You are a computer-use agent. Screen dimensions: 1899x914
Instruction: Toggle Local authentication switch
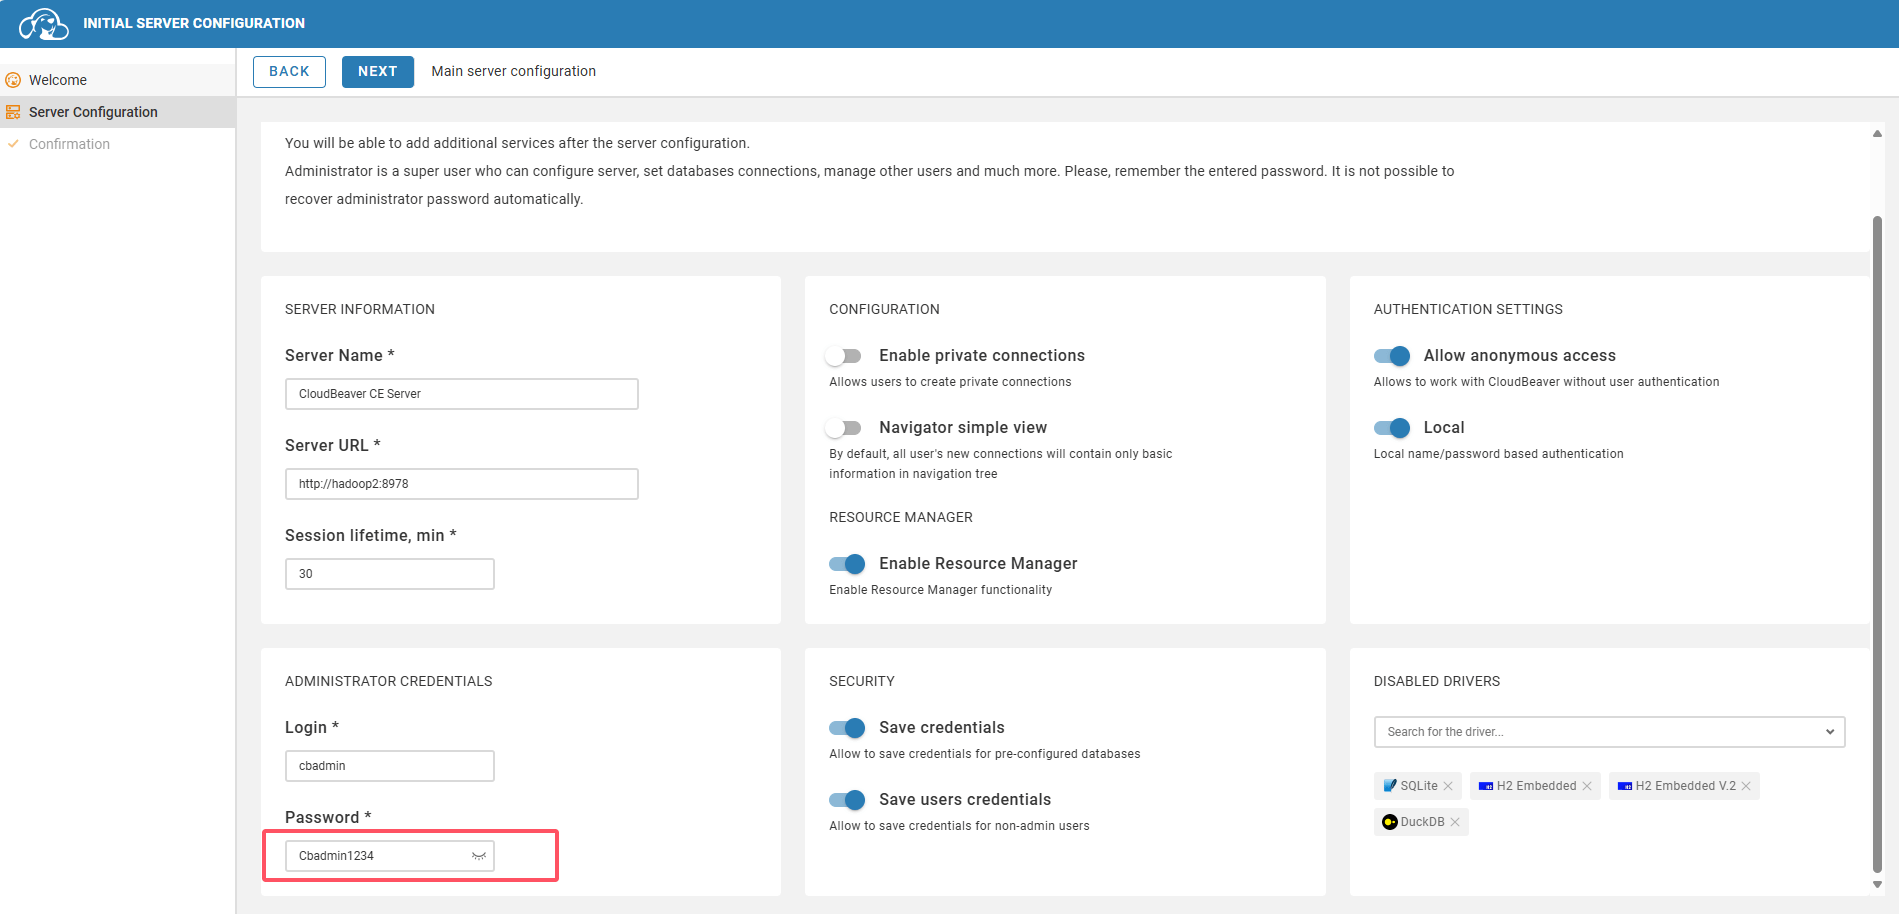(x=1392, y=428)
